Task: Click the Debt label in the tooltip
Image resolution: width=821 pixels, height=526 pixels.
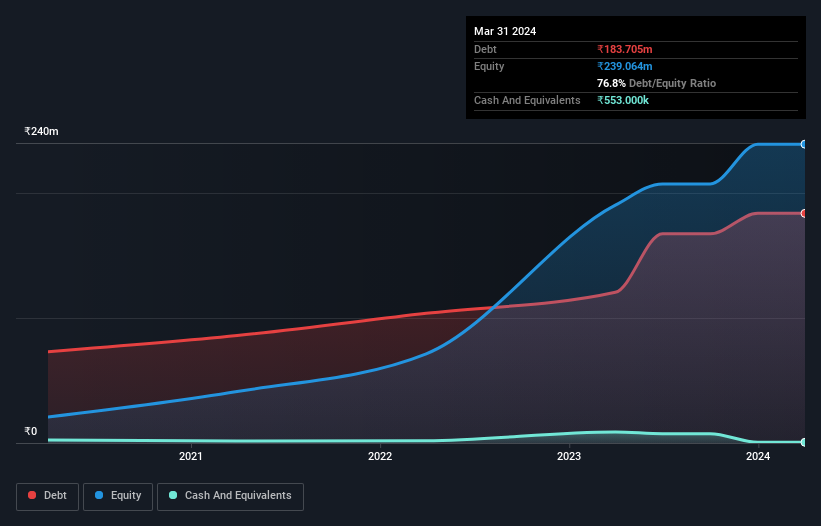Action: [485, 49]
